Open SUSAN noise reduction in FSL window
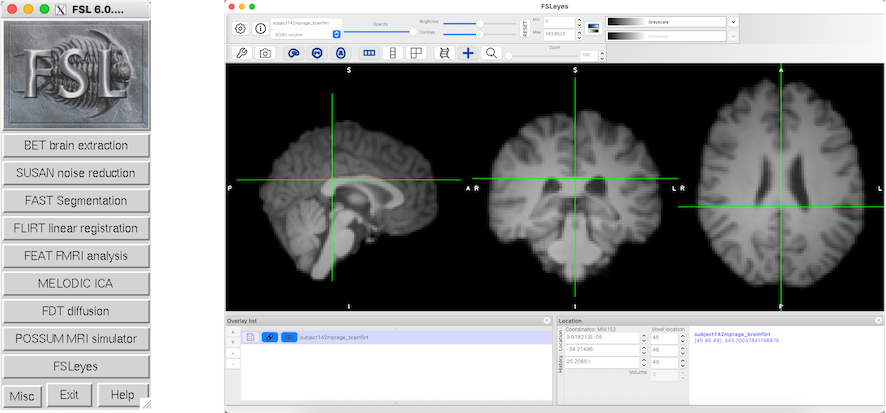The width and height of the screenshot is (886, 413). (x=76, y=173)
